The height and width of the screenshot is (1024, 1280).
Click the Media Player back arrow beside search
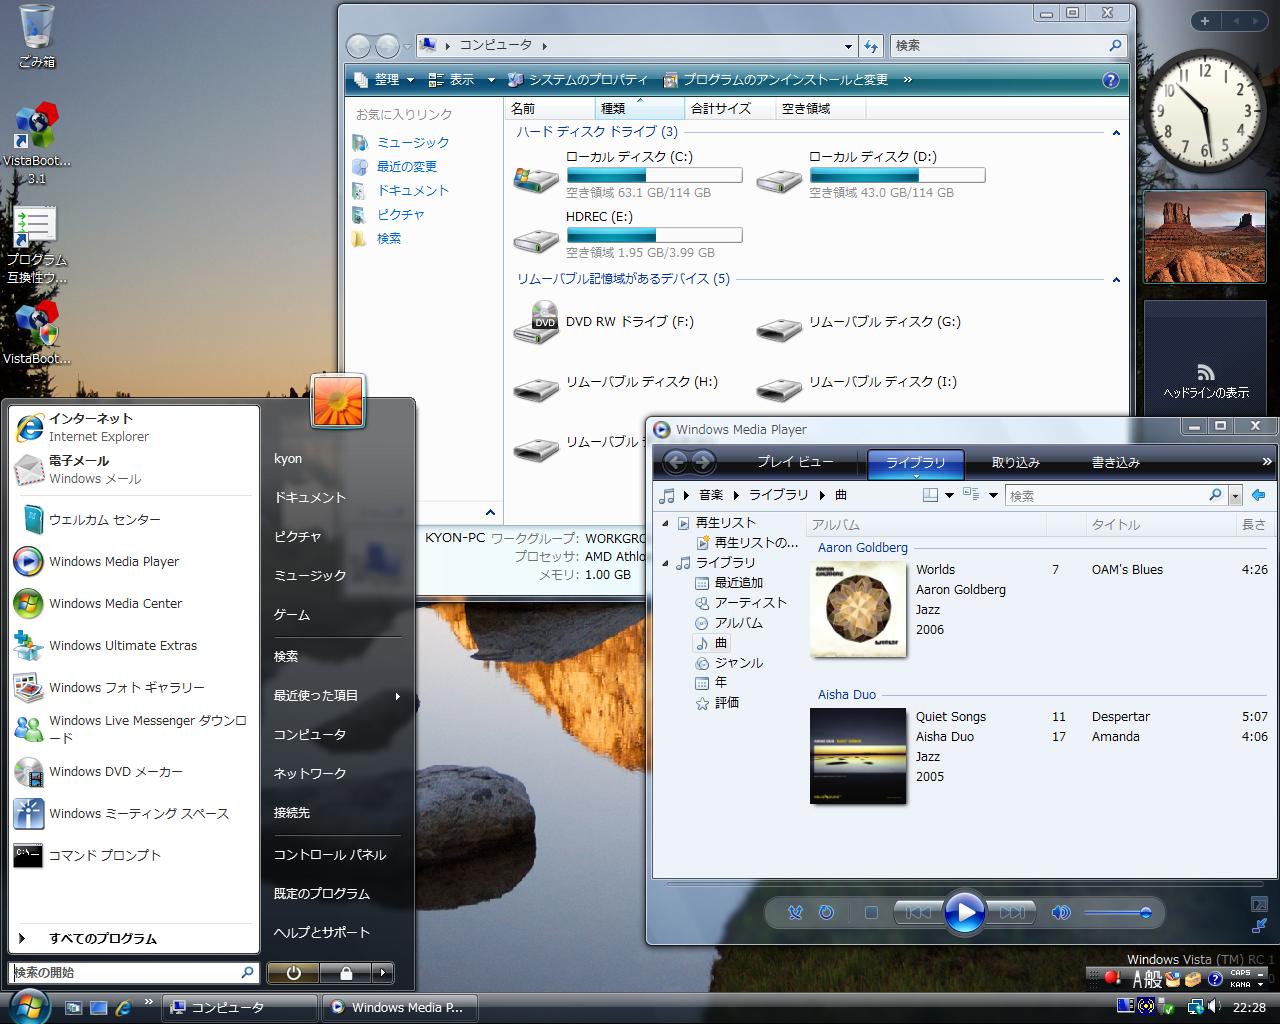pos(1258,495)
